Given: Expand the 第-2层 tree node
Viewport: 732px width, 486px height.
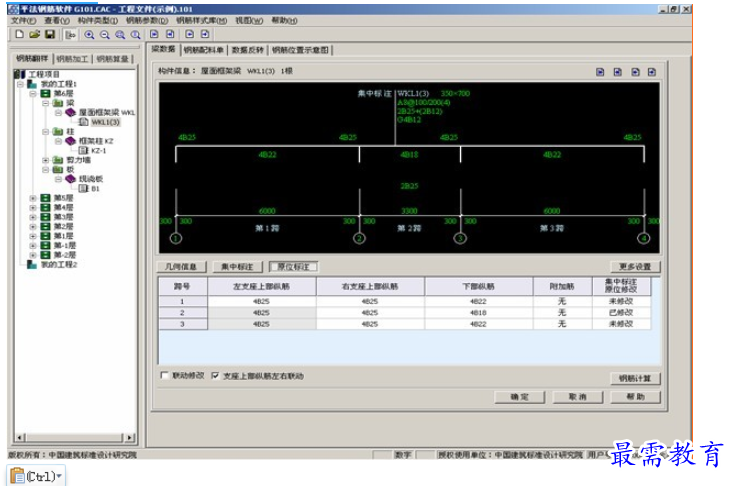Looking at the screenshot, I should 33,255.
